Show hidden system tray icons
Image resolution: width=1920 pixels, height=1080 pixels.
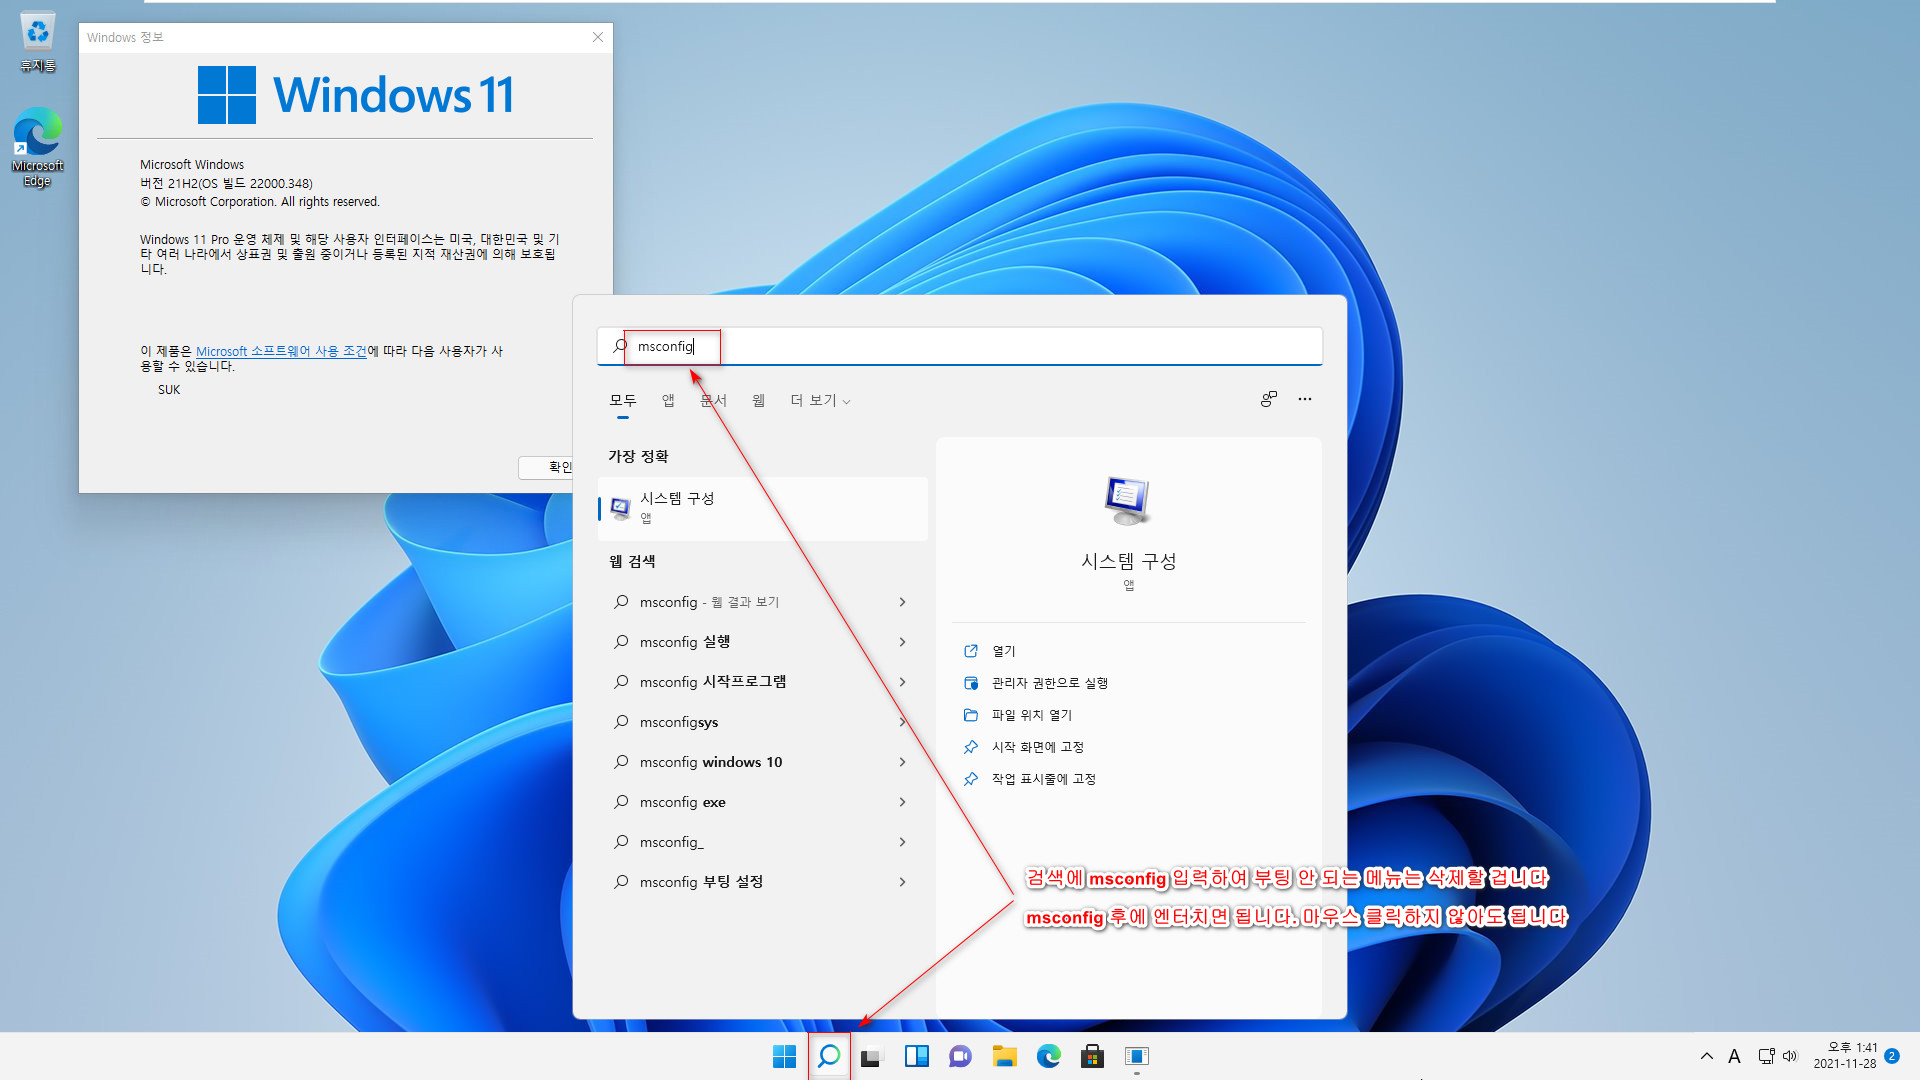point(1707,1056)
